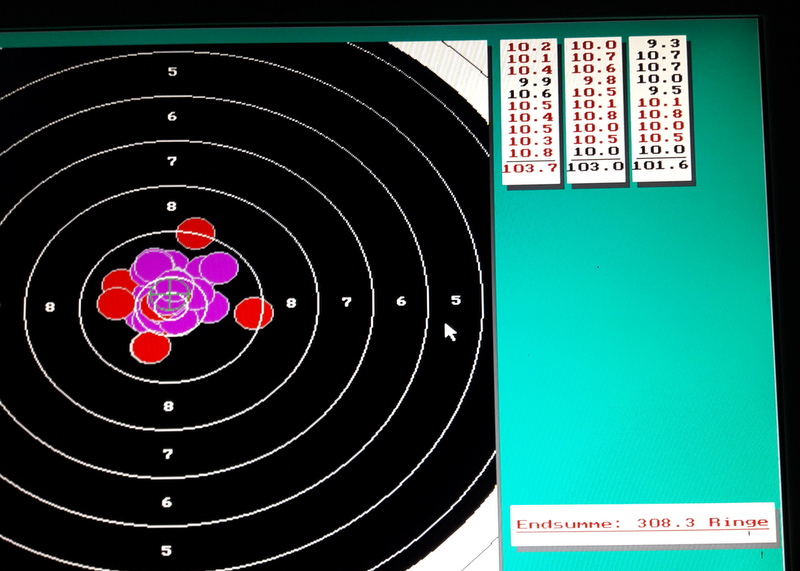Click the lowest red shot marker on target
Viewport: 800px width, 571px height.
tap(151, 347)
